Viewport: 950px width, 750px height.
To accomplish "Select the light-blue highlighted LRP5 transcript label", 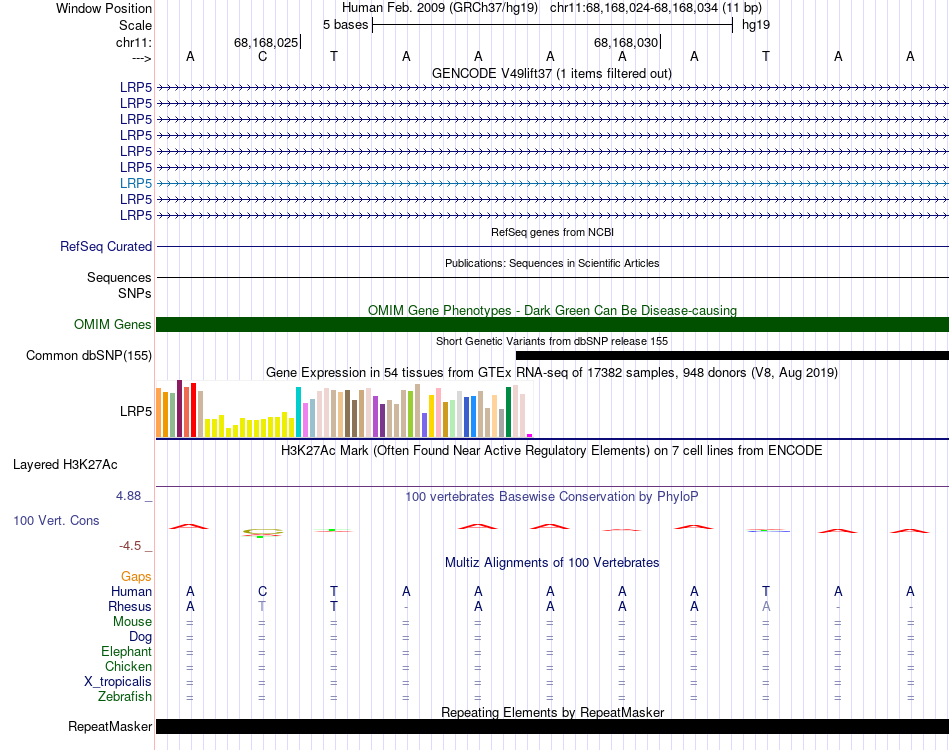I will coord(136,183).
